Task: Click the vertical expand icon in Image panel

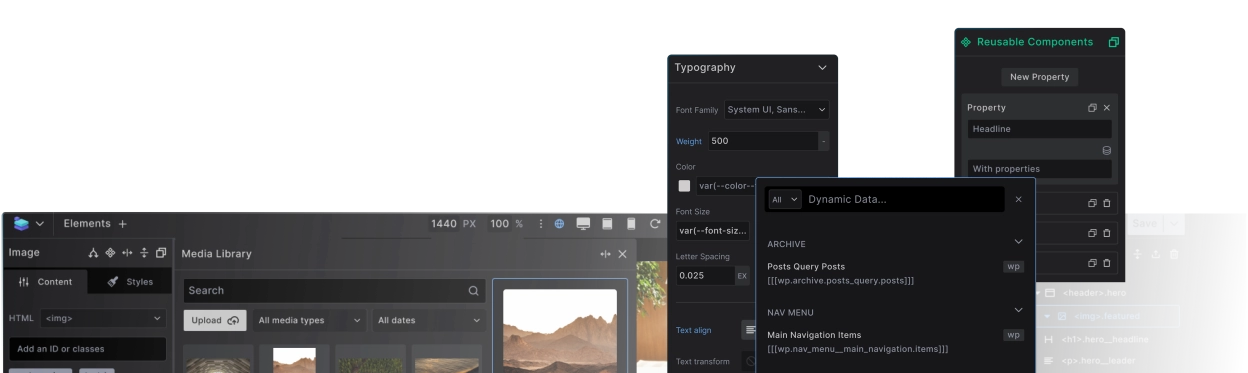Action: click(144, 254)
